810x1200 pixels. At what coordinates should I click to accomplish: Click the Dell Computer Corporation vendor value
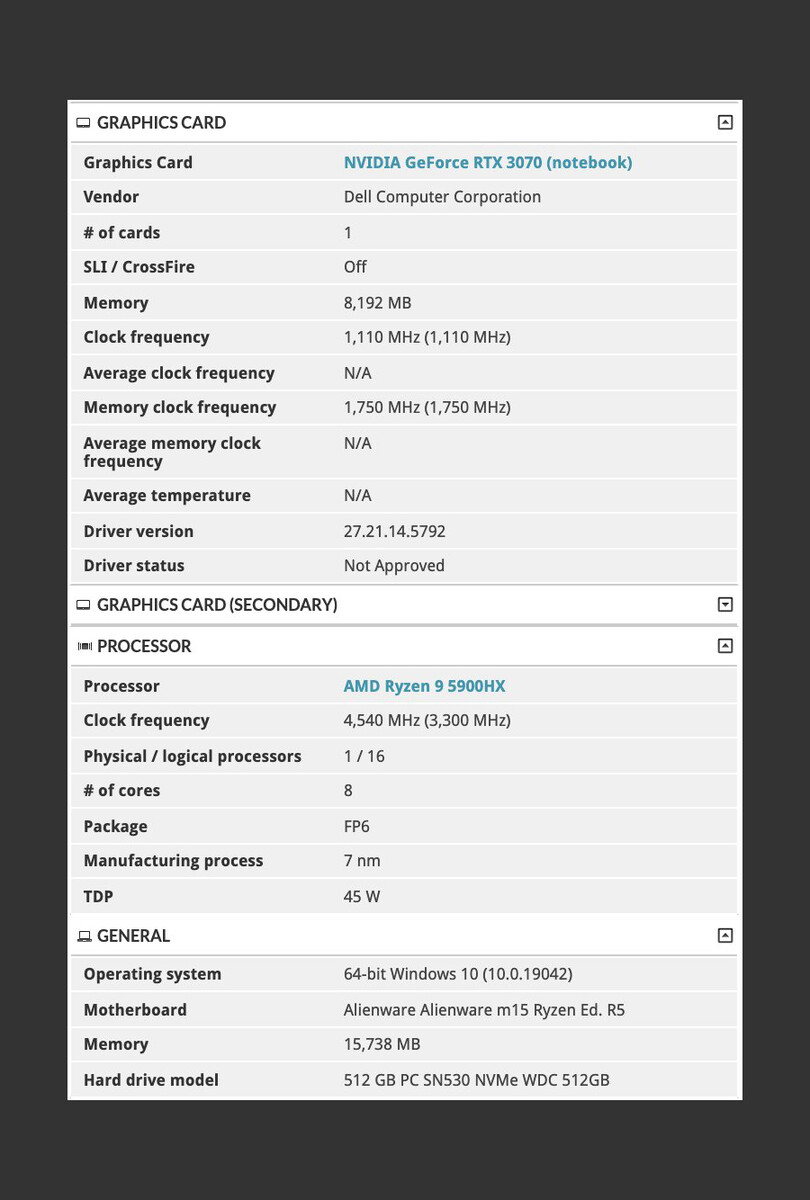(442, 197)
